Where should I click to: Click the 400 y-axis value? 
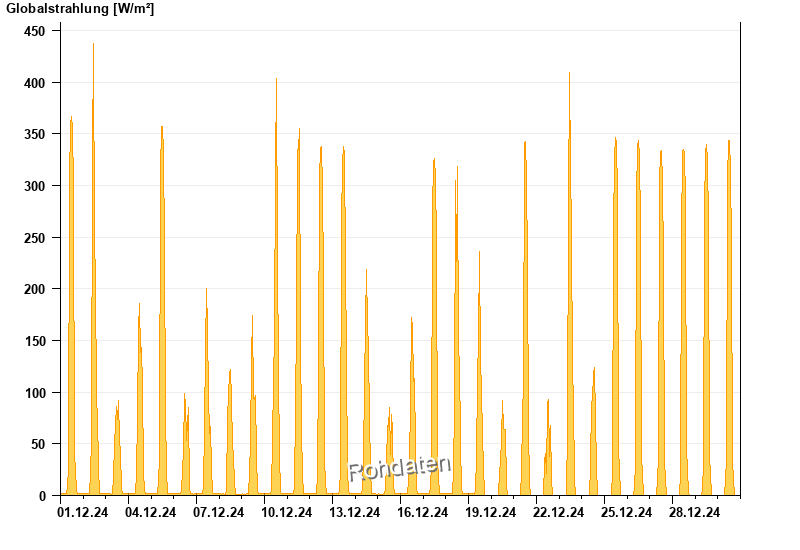click(35, 83)
